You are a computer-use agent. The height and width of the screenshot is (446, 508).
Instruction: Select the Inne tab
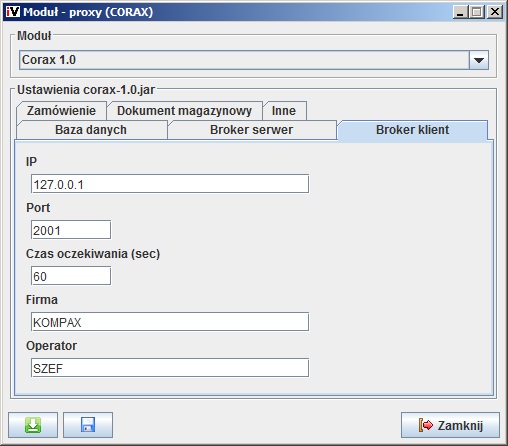coord(284,111)
